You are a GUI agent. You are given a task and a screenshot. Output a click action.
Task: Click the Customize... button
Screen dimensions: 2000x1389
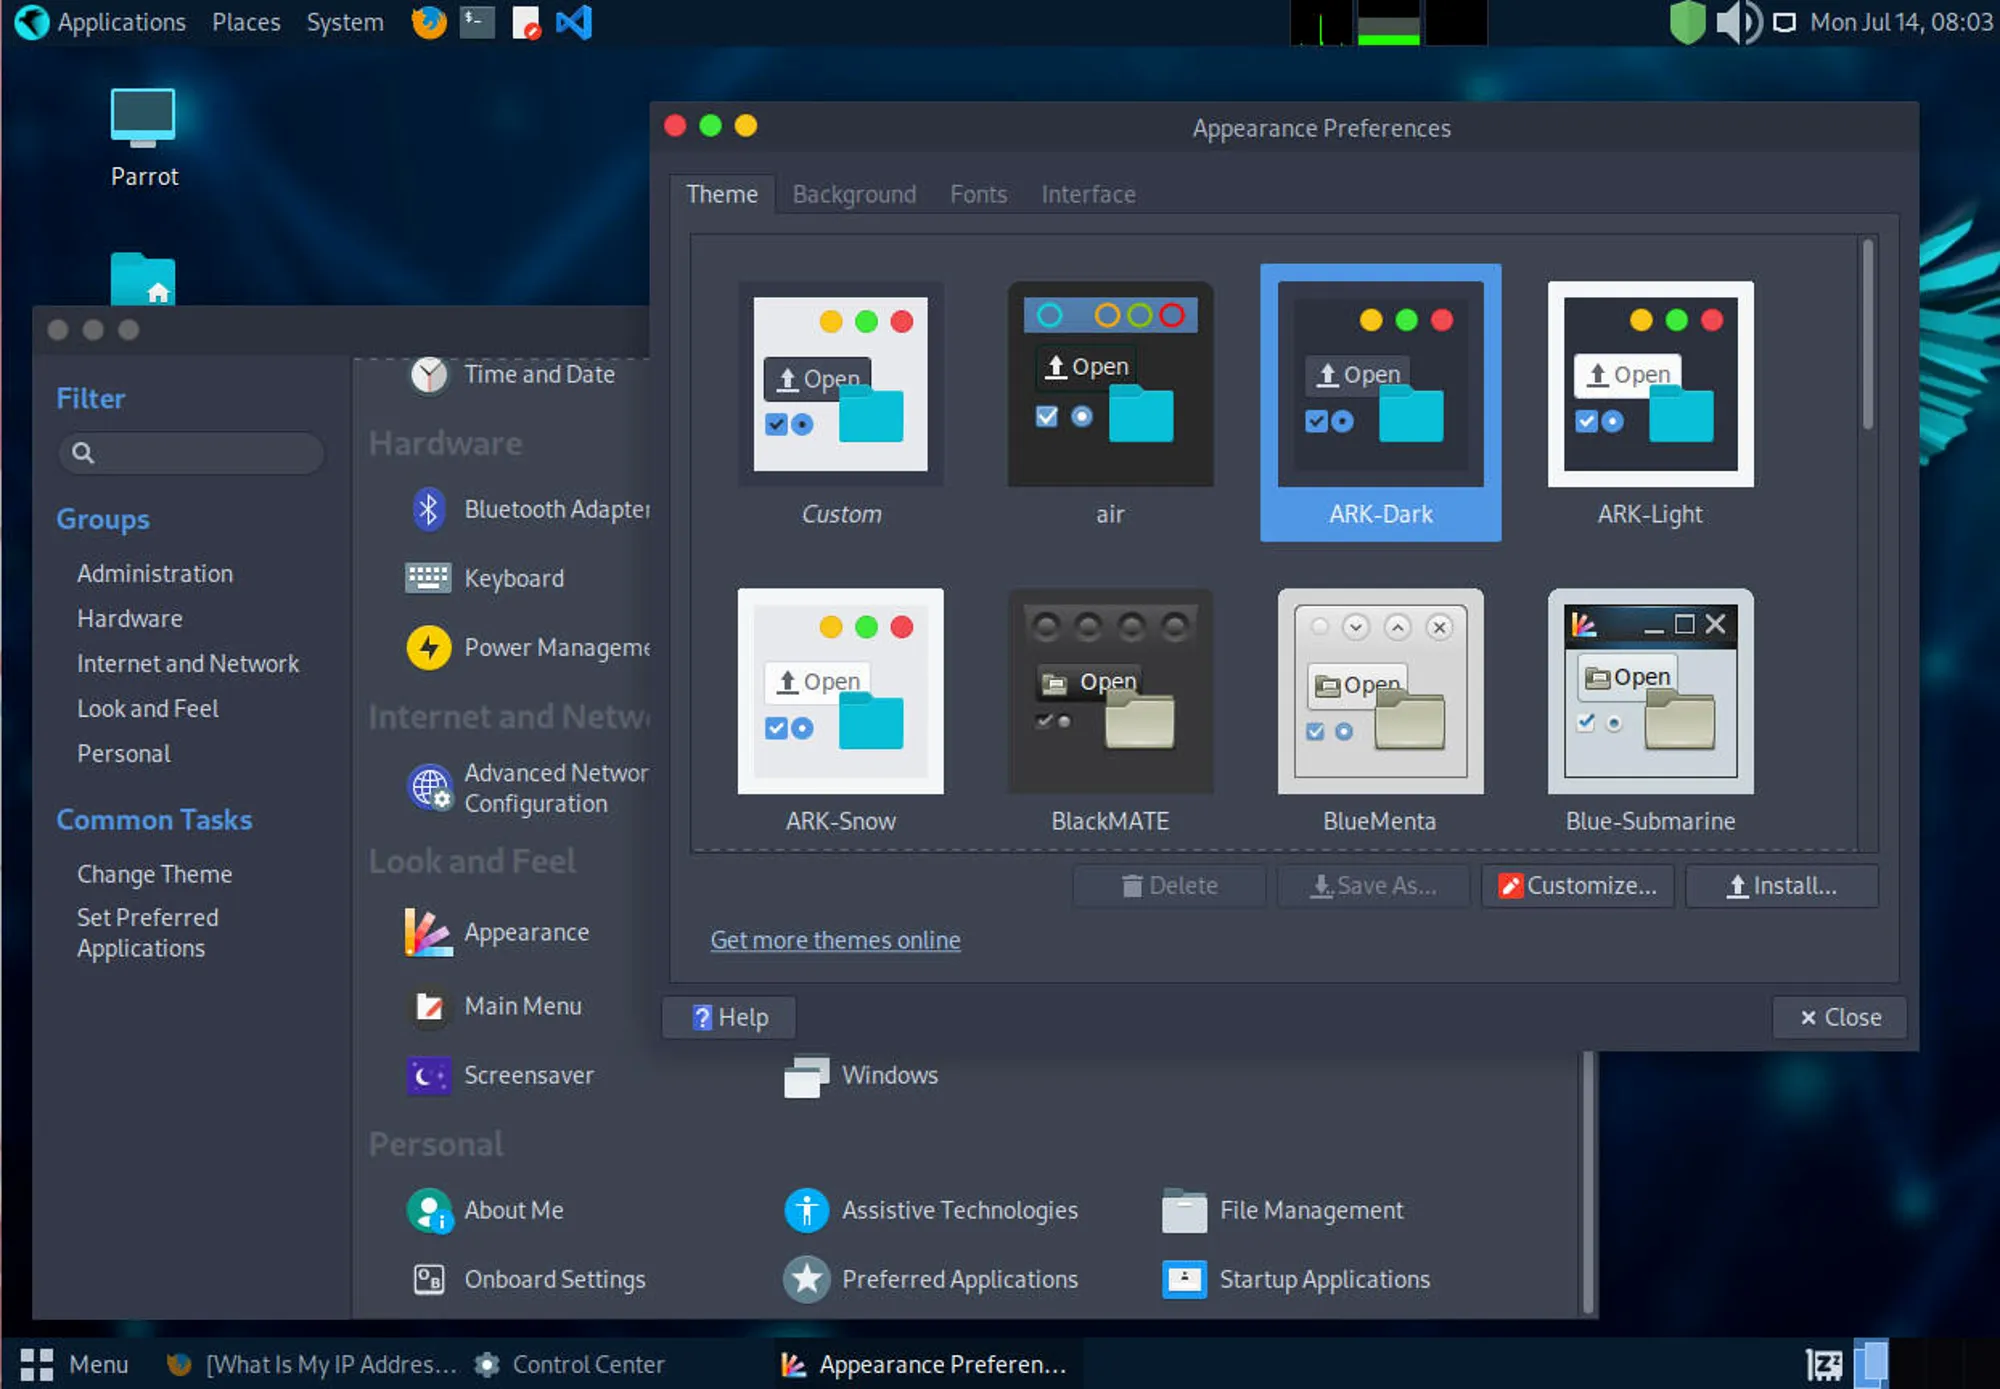[1577, 886]
